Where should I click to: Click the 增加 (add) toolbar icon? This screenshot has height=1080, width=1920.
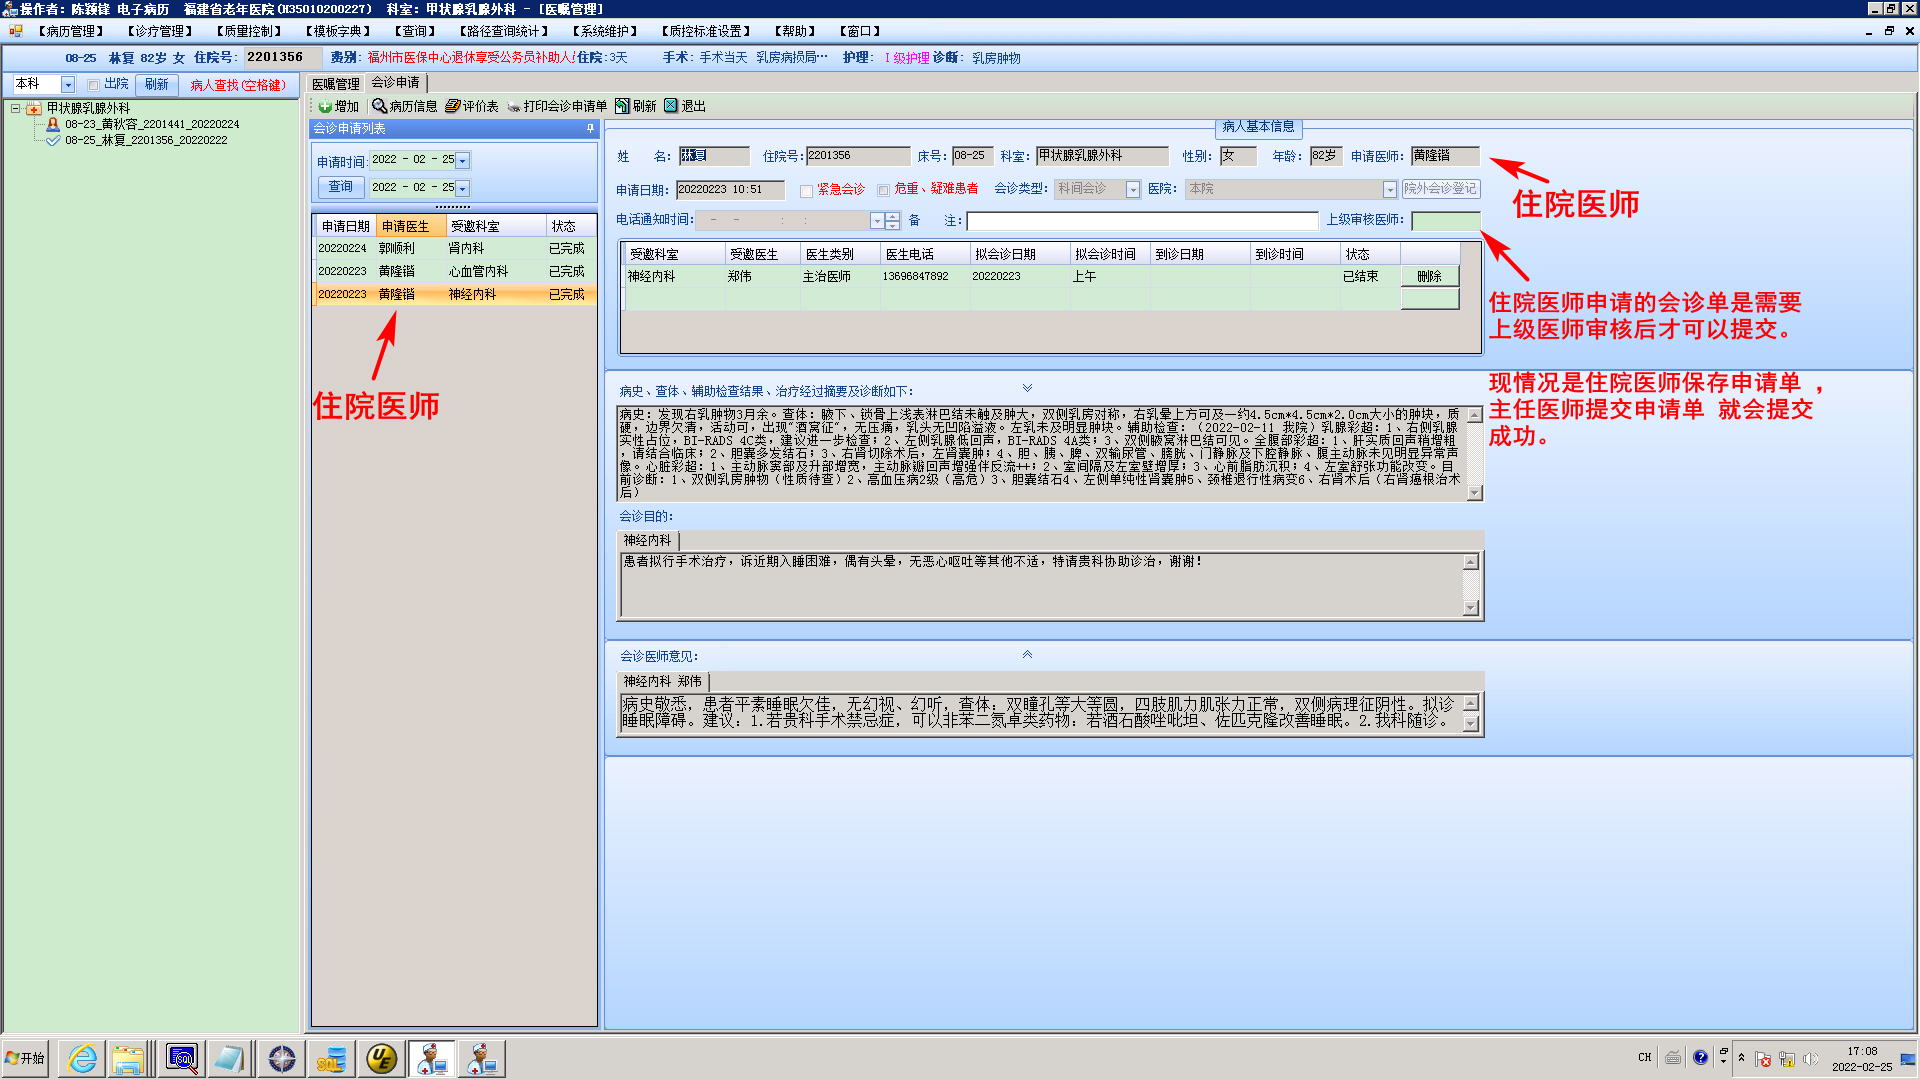[325, 106]
